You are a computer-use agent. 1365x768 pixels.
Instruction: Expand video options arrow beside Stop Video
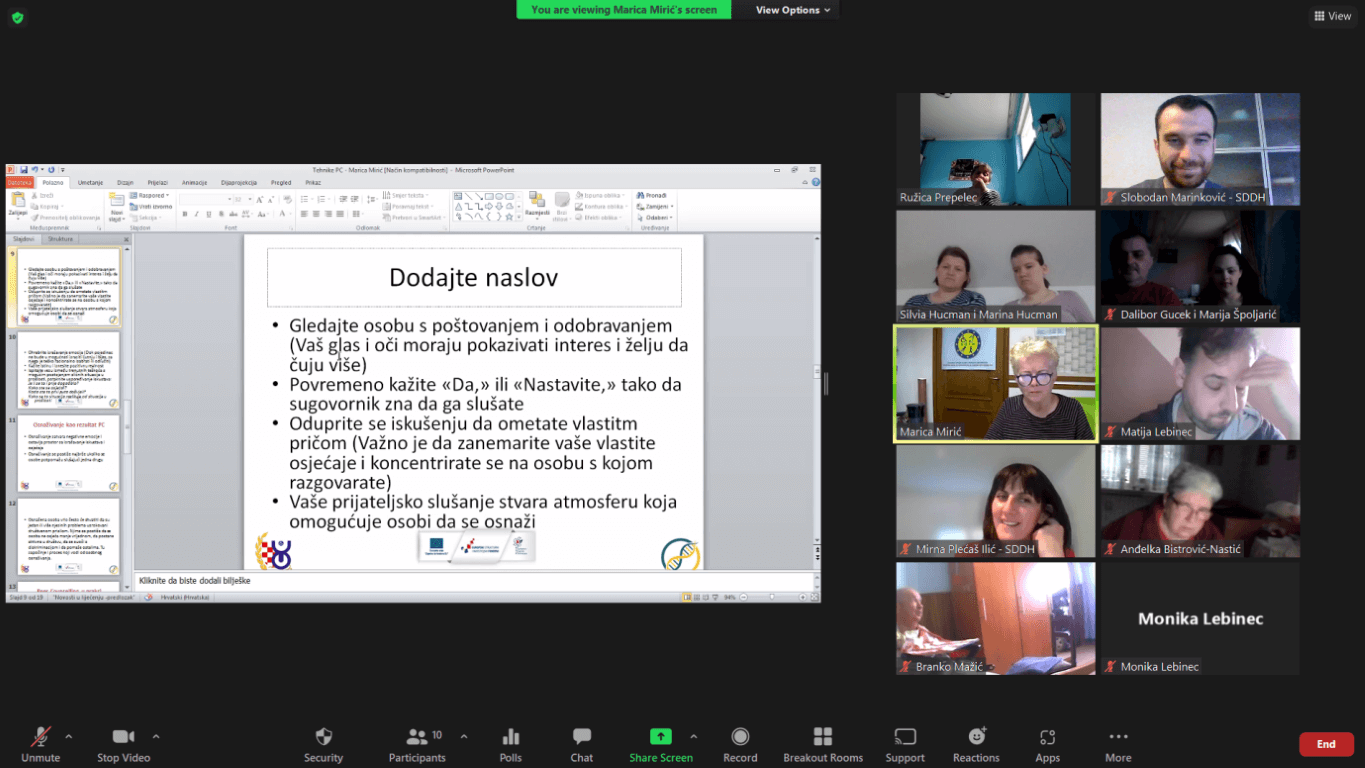(156, 736)
